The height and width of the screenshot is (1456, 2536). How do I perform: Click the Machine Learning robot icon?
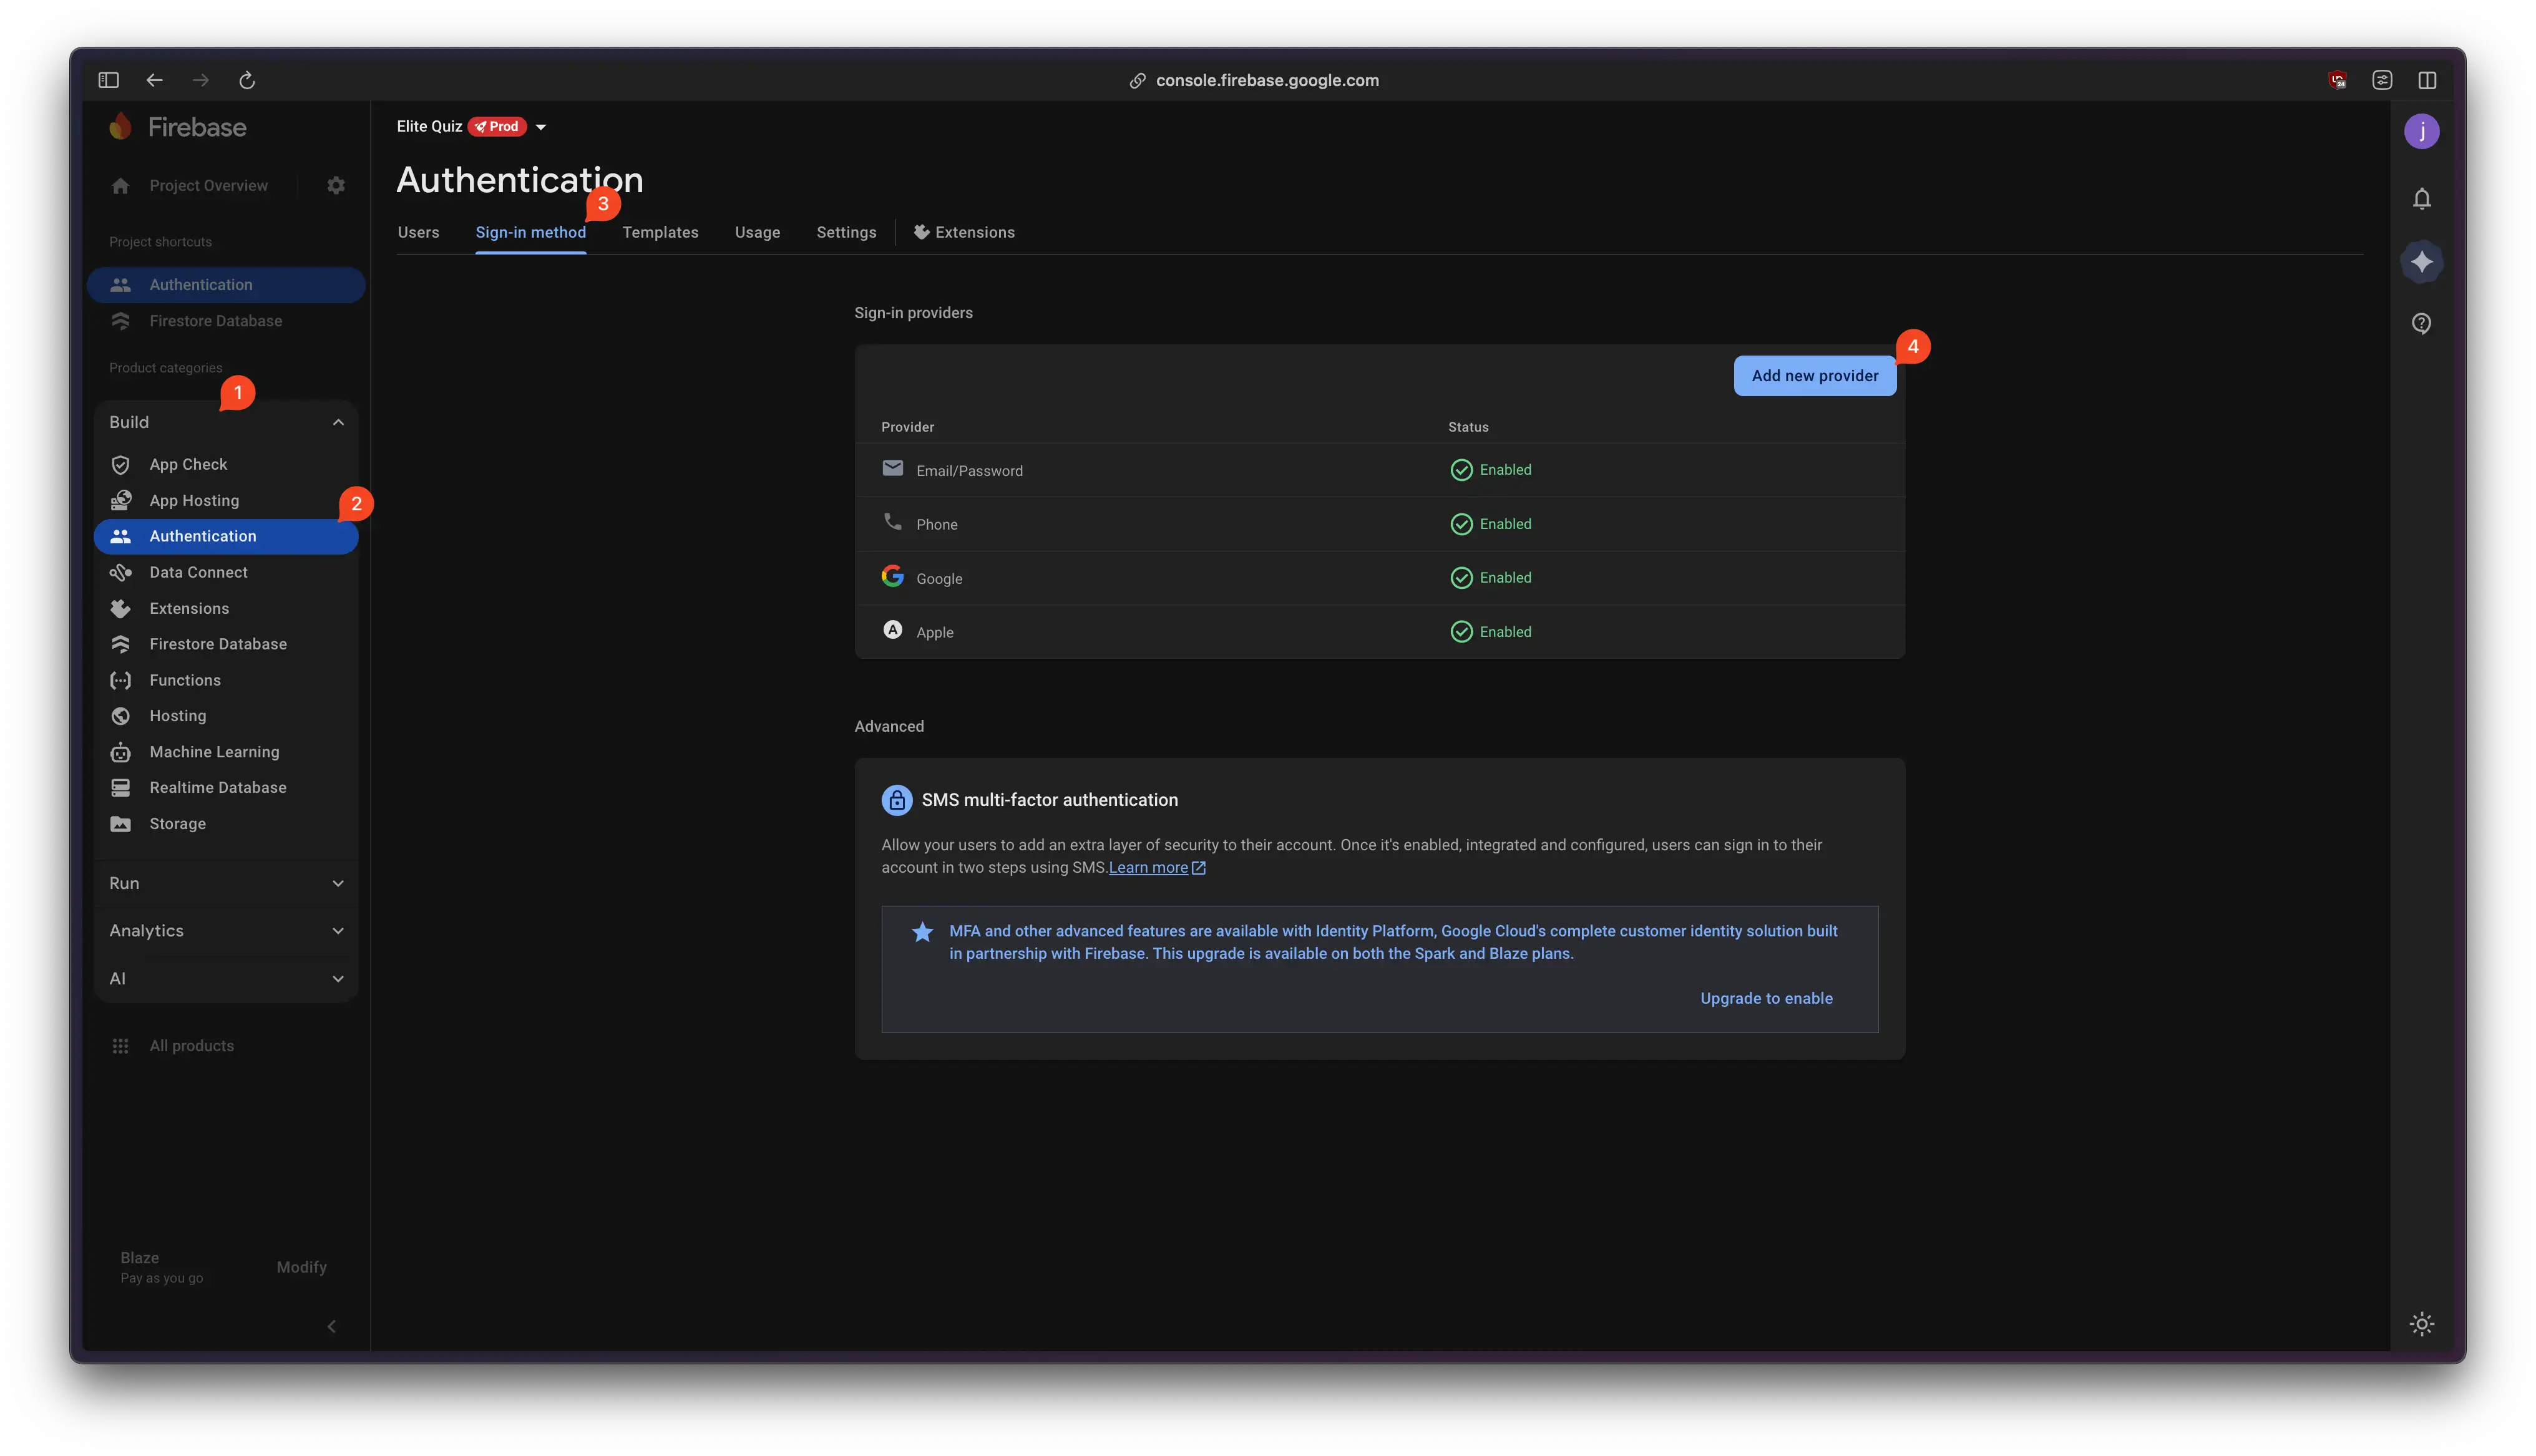coord(121,752)
